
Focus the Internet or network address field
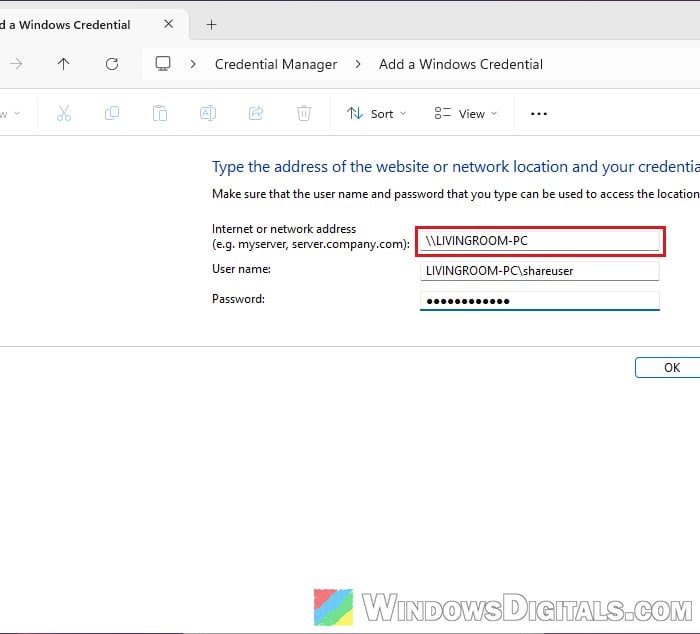coord(539,241)
